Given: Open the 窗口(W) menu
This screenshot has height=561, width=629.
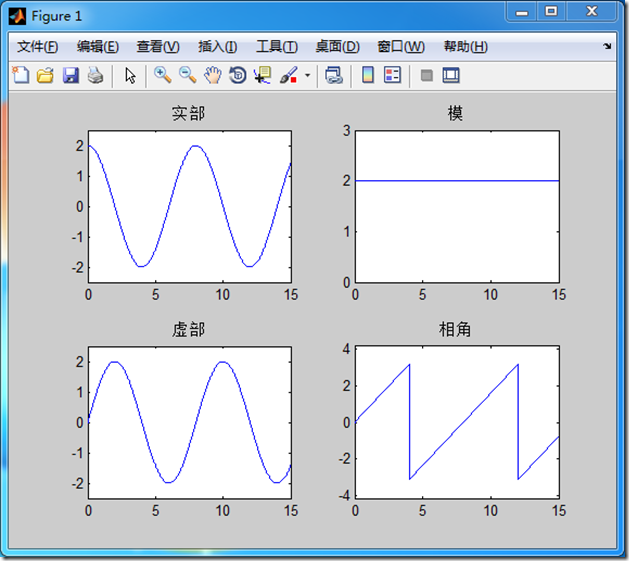Looking at the screenshot, I should (401, 47).
